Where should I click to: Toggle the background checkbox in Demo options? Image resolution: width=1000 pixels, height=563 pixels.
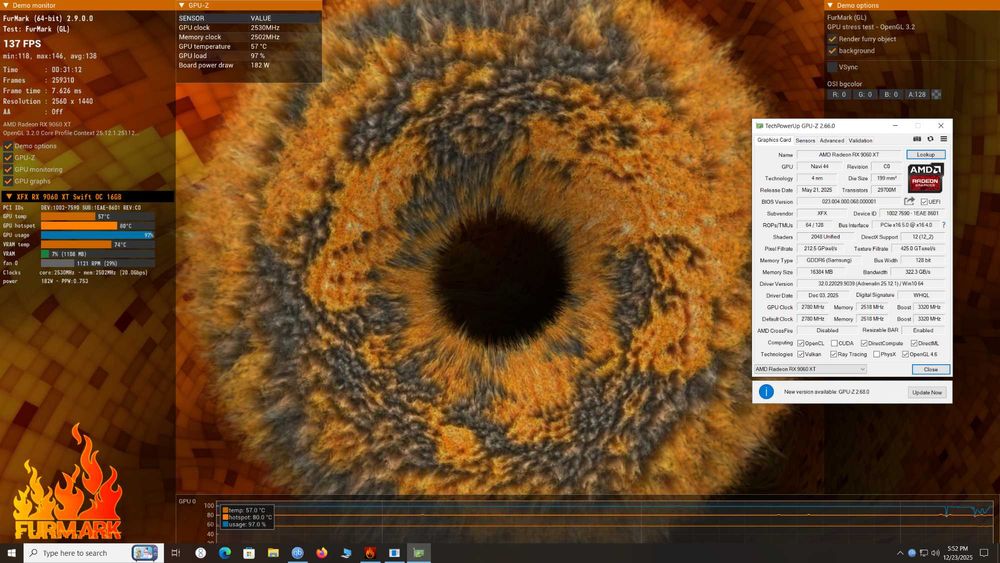pos(832,50)
